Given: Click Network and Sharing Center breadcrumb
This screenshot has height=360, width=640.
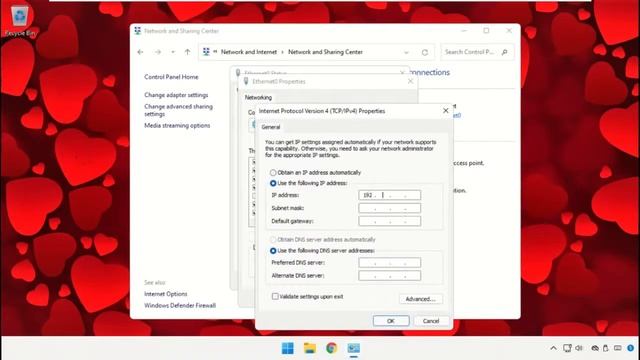Looking at the screenshot, I should point(325,52).
